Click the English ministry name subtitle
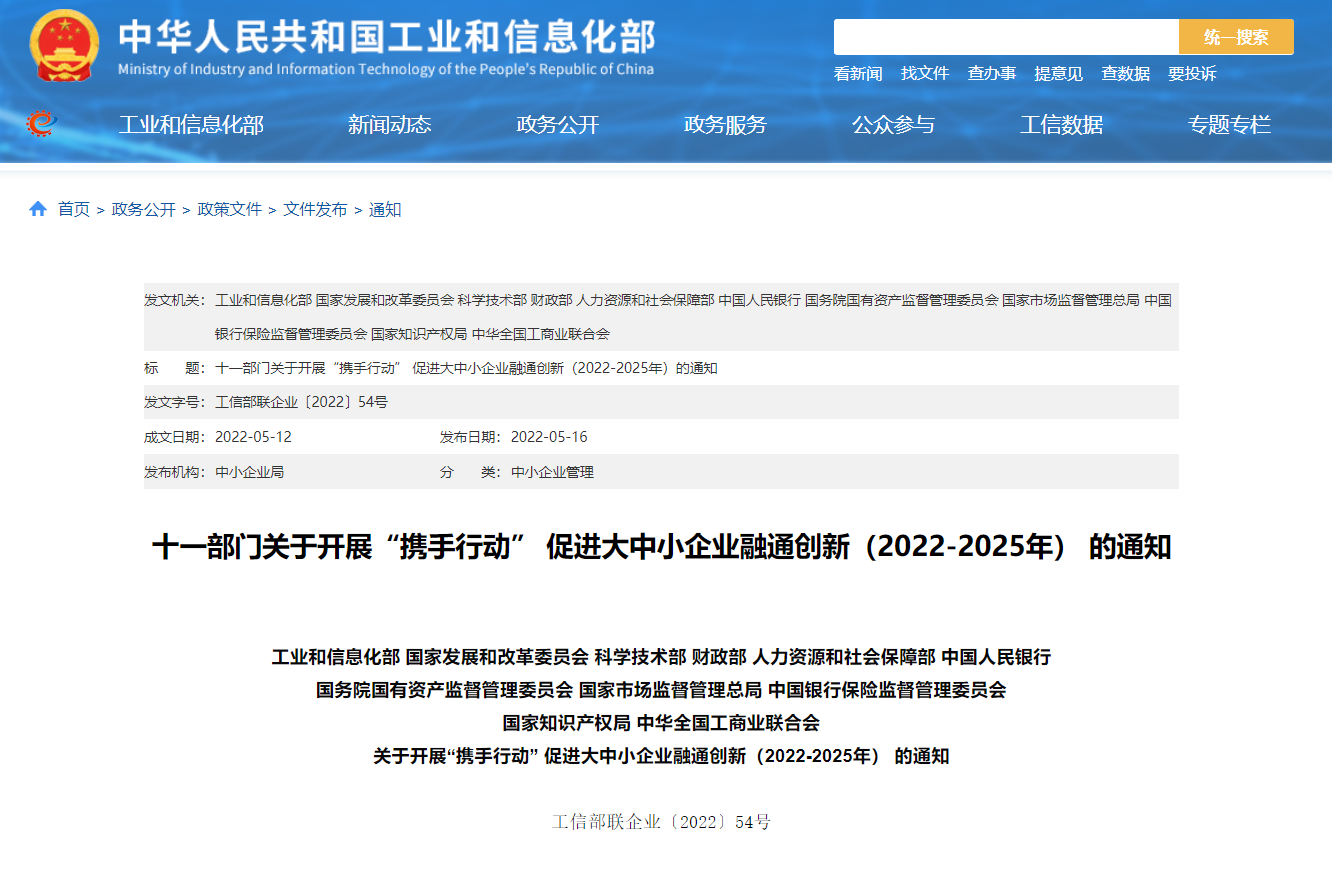Screen dimensions: 1332x870 [x=386, y=69]
